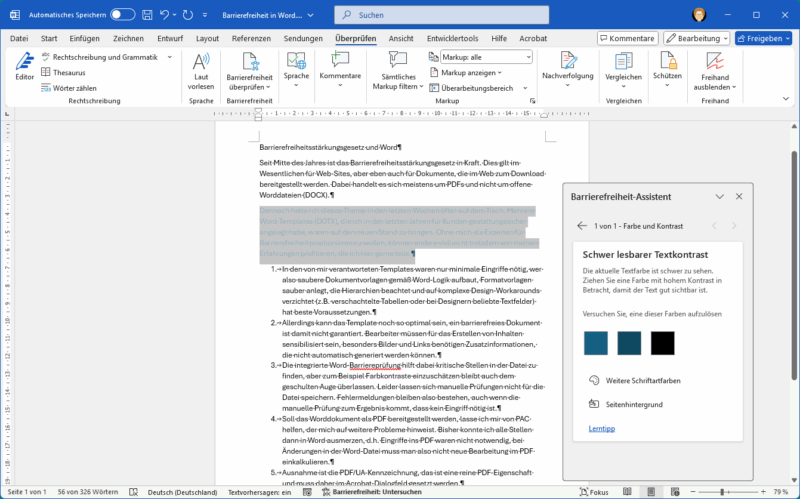The height and width of the screenshot is (499, 800).
Task: Click the Vergleichen compare icon
Action: click(x=623, y=61)
